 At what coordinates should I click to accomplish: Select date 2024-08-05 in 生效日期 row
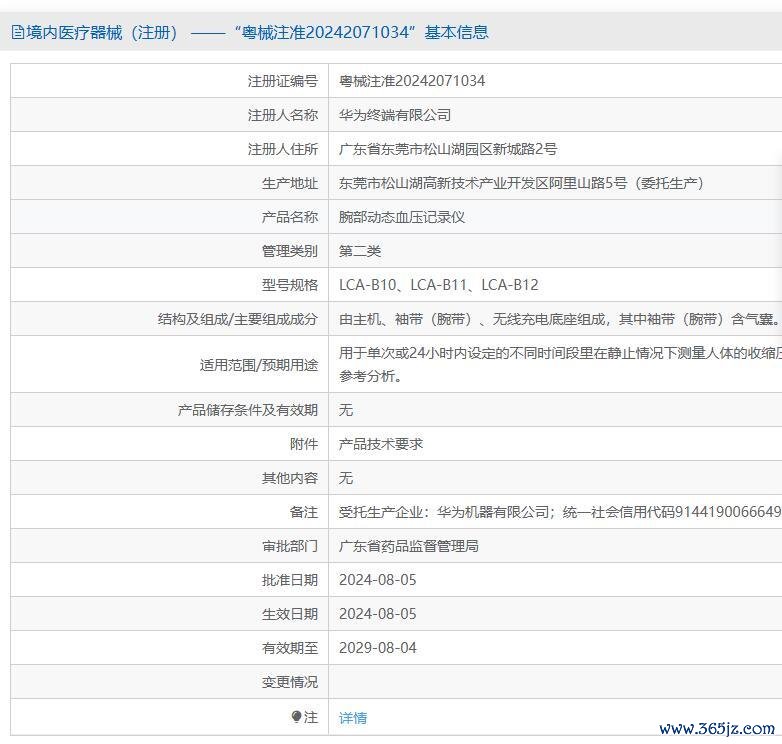[x=378, y=614]
